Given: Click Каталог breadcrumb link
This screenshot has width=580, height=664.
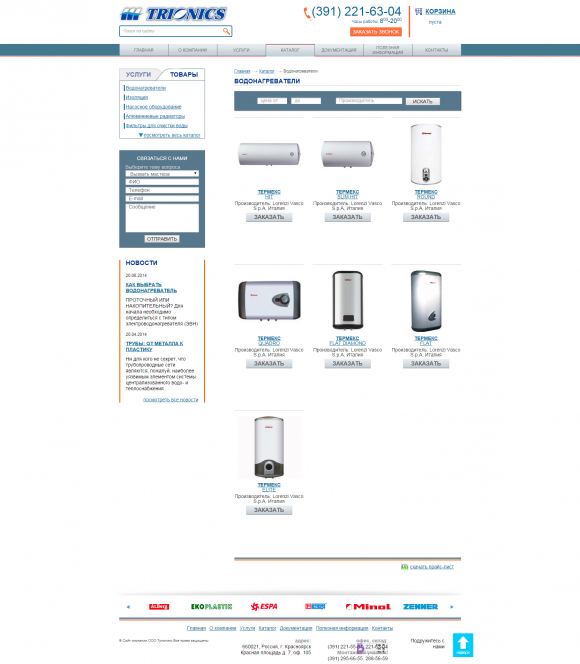Looking at the screenshot, I should [x=267, y=71].
